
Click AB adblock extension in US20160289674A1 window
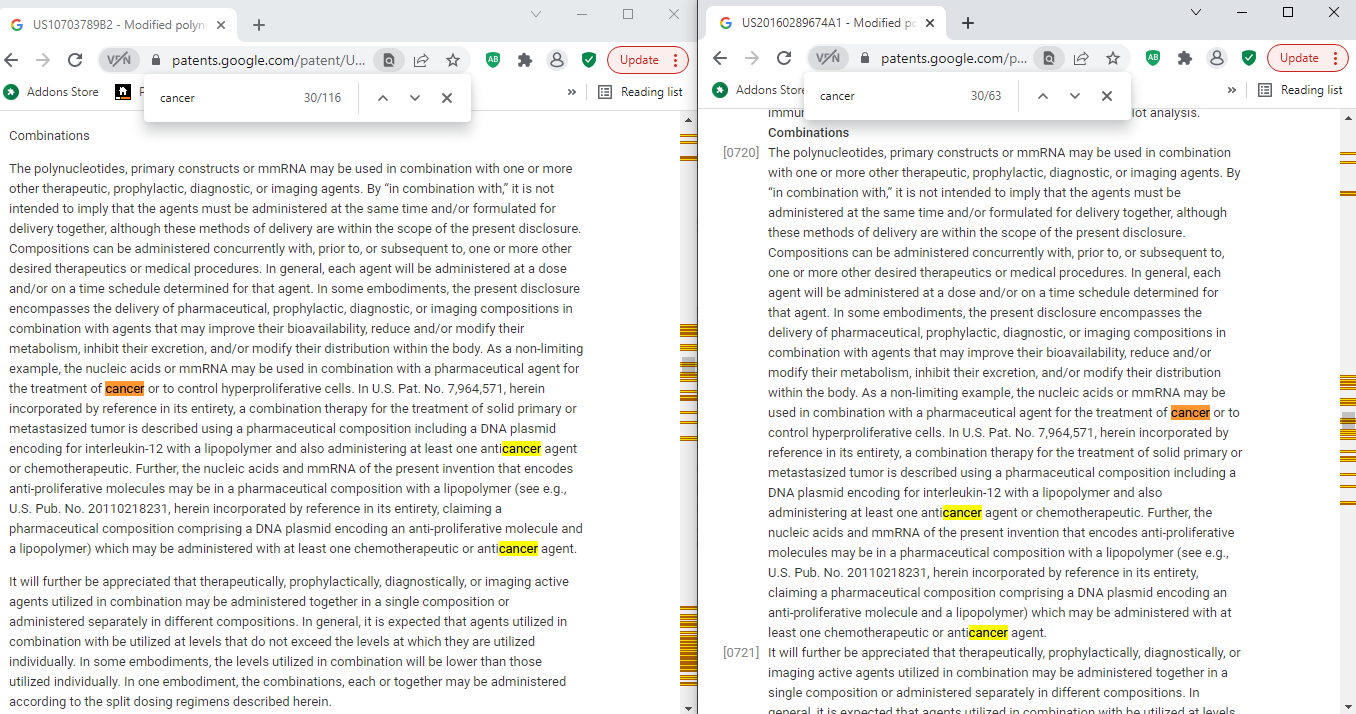point(1153,59)
